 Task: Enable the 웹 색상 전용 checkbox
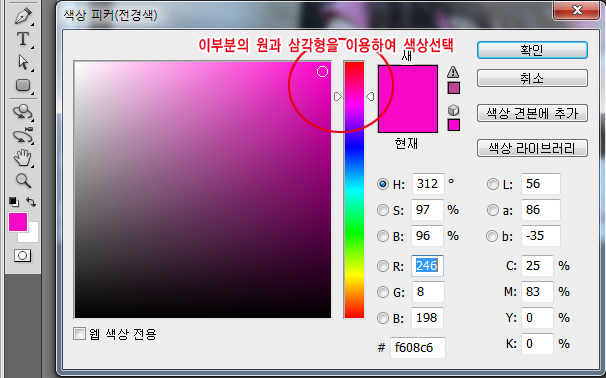(x=79, y=334)
